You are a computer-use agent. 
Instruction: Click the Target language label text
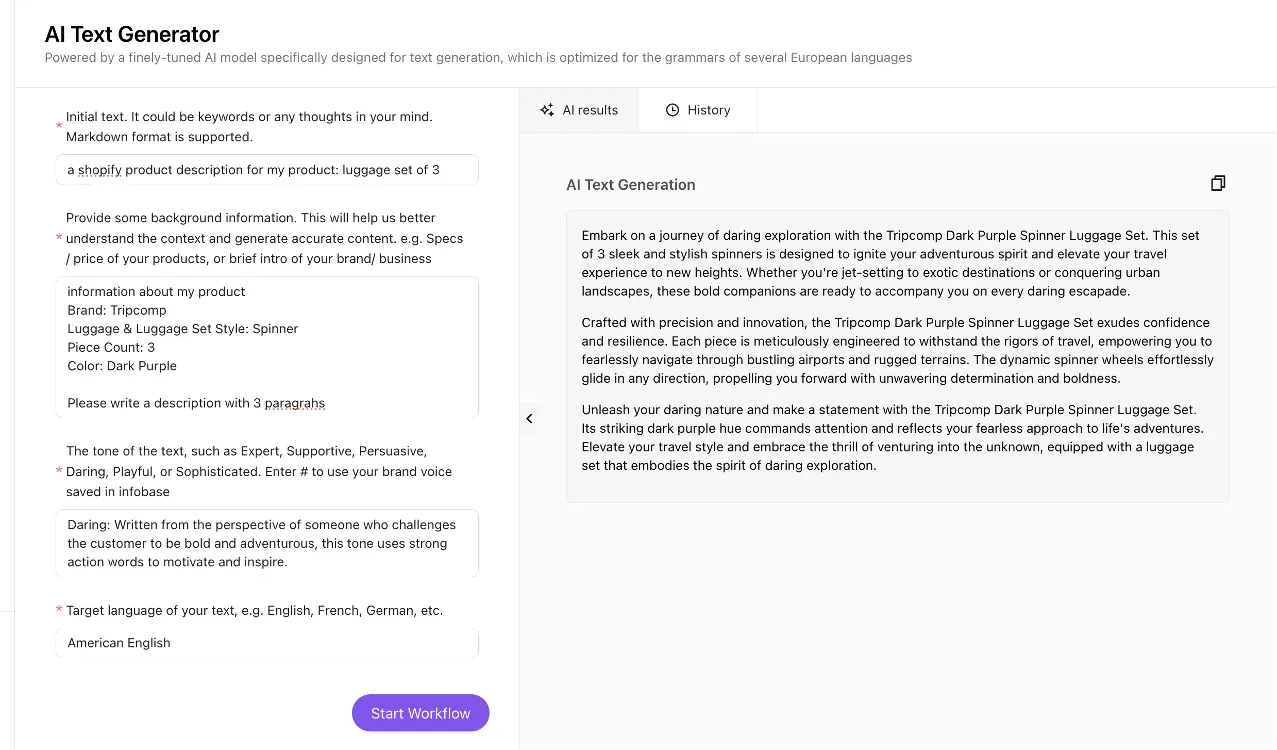pos(254,610)
